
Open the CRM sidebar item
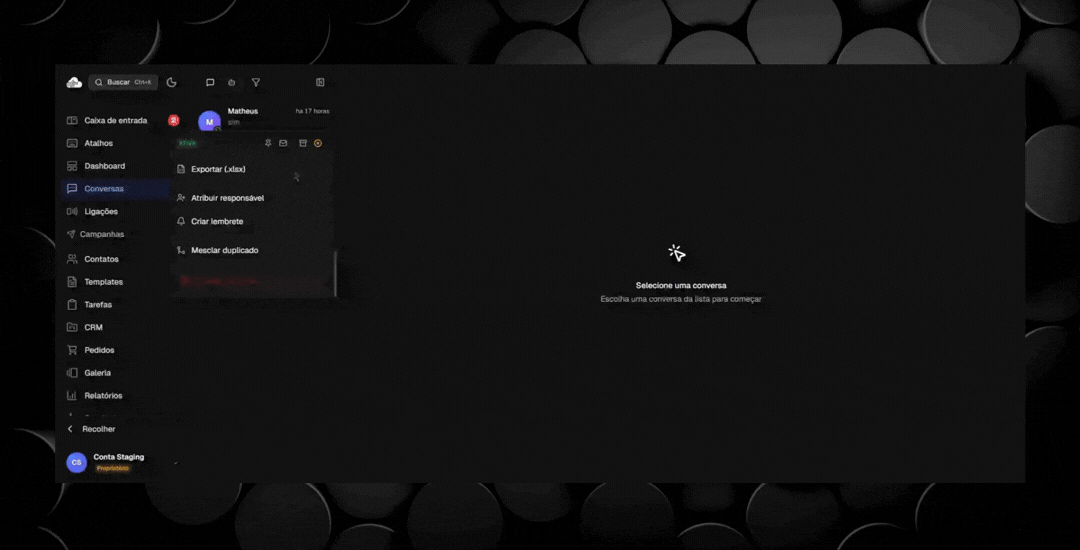click(x=116, y=328)
